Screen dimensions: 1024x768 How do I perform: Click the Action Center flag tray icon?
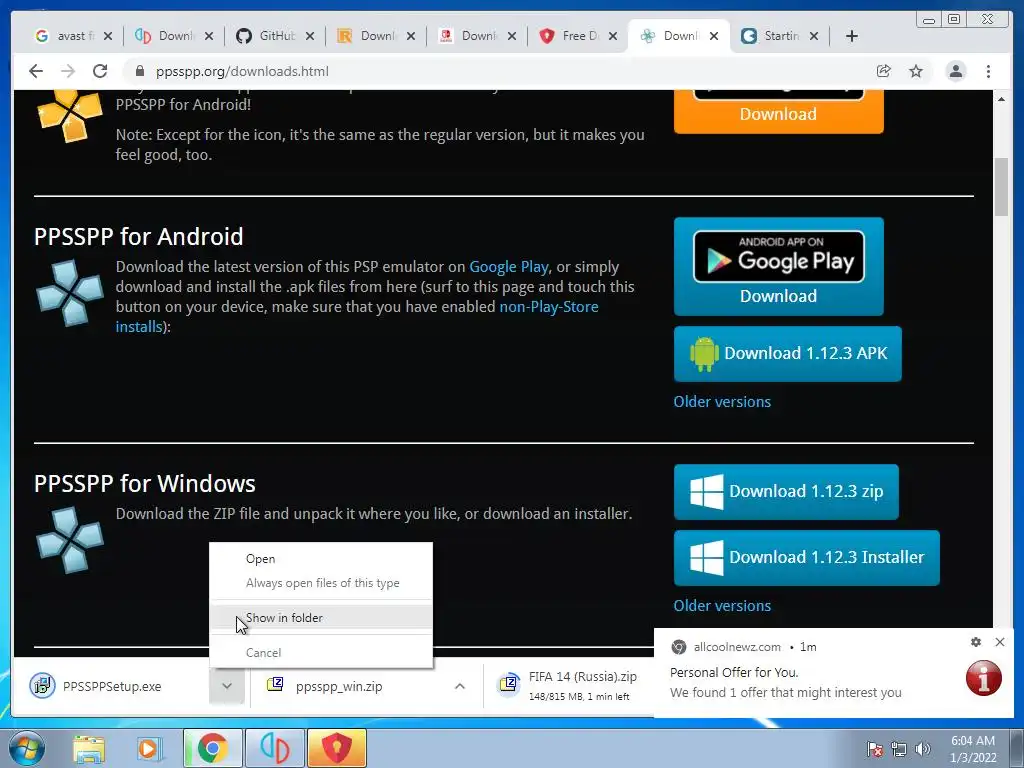point(875,749)
